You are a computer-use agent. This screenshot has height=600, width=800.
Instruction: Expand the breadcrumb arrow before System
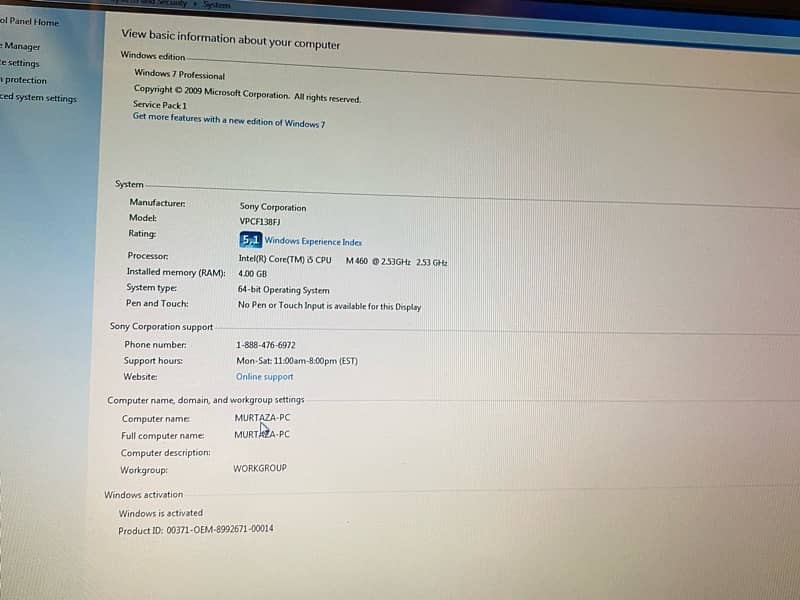pyautogui.click(x=196, y=5)
